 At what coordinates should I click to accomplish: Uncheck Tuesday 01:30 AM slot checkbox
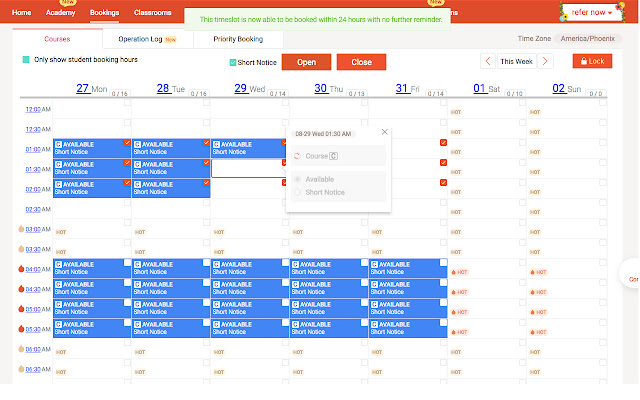coord(206,162)
